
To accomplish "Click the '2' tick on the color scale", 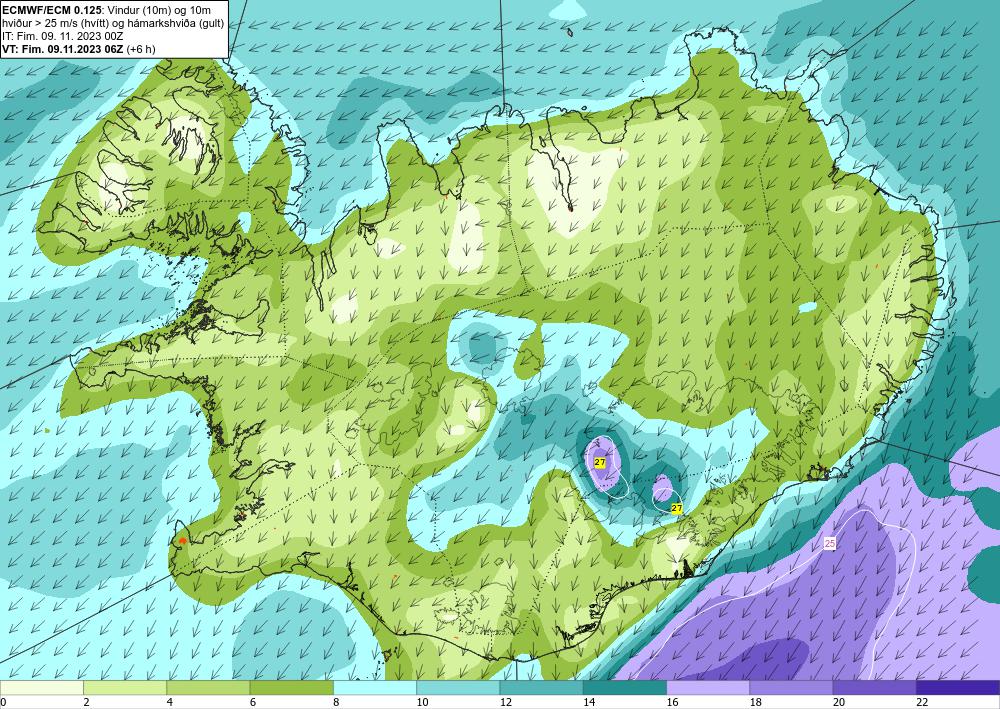I will pos(85,702).
